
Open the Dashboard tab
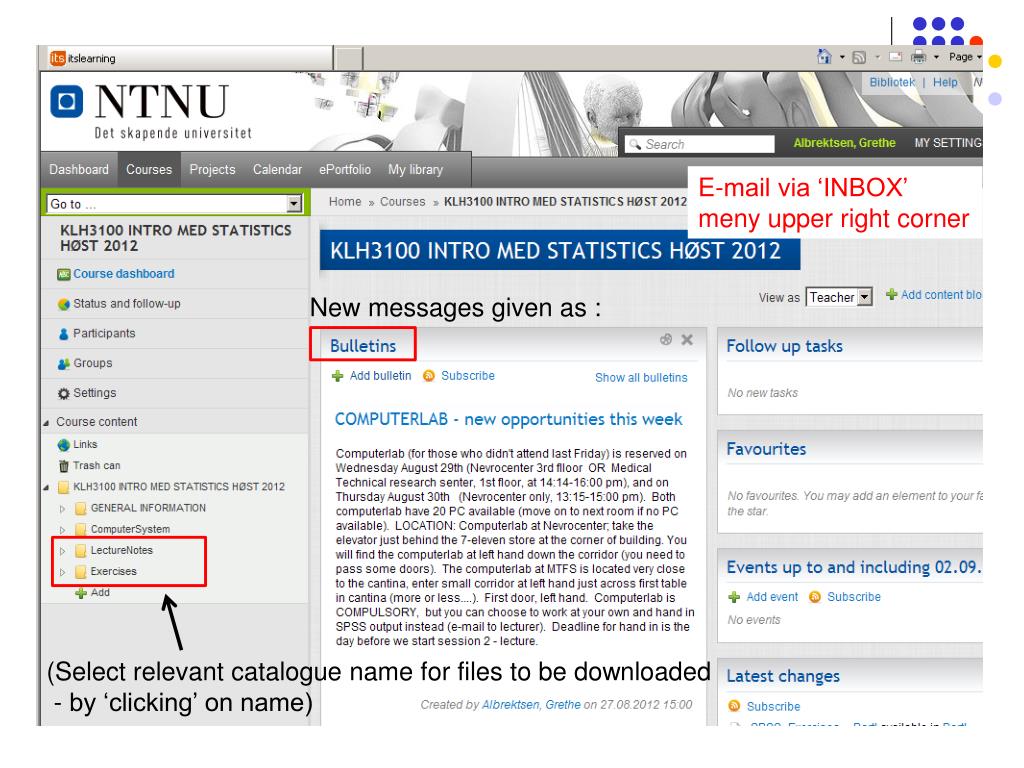click(x=79, y=170)
